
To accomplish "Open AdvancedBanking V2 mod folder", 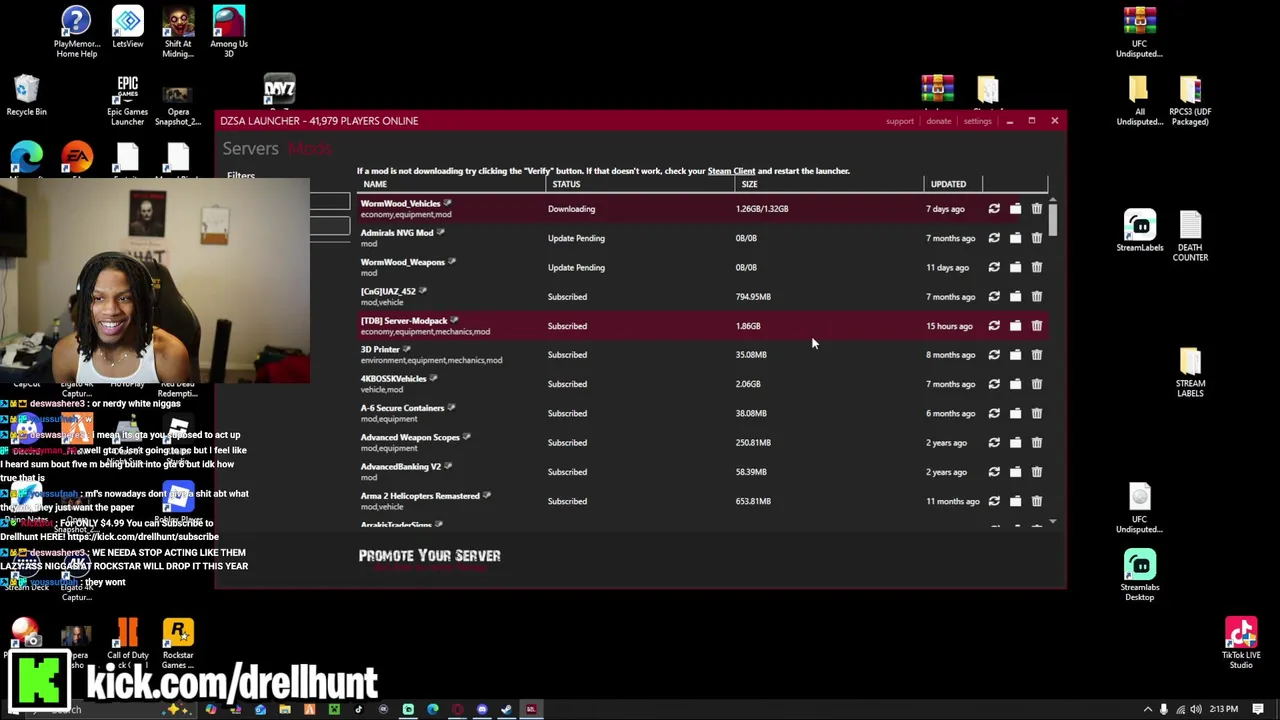I will tap(1015, 472).
